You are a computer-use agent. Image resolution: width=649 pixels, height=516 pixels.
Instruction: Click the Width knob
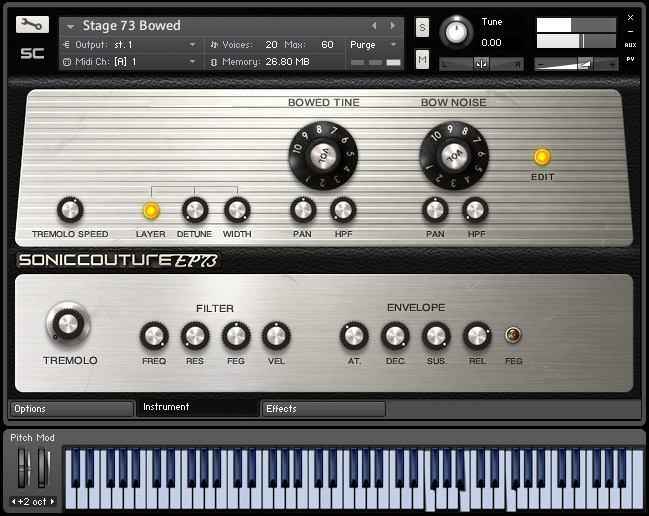[x=237, y=210]
